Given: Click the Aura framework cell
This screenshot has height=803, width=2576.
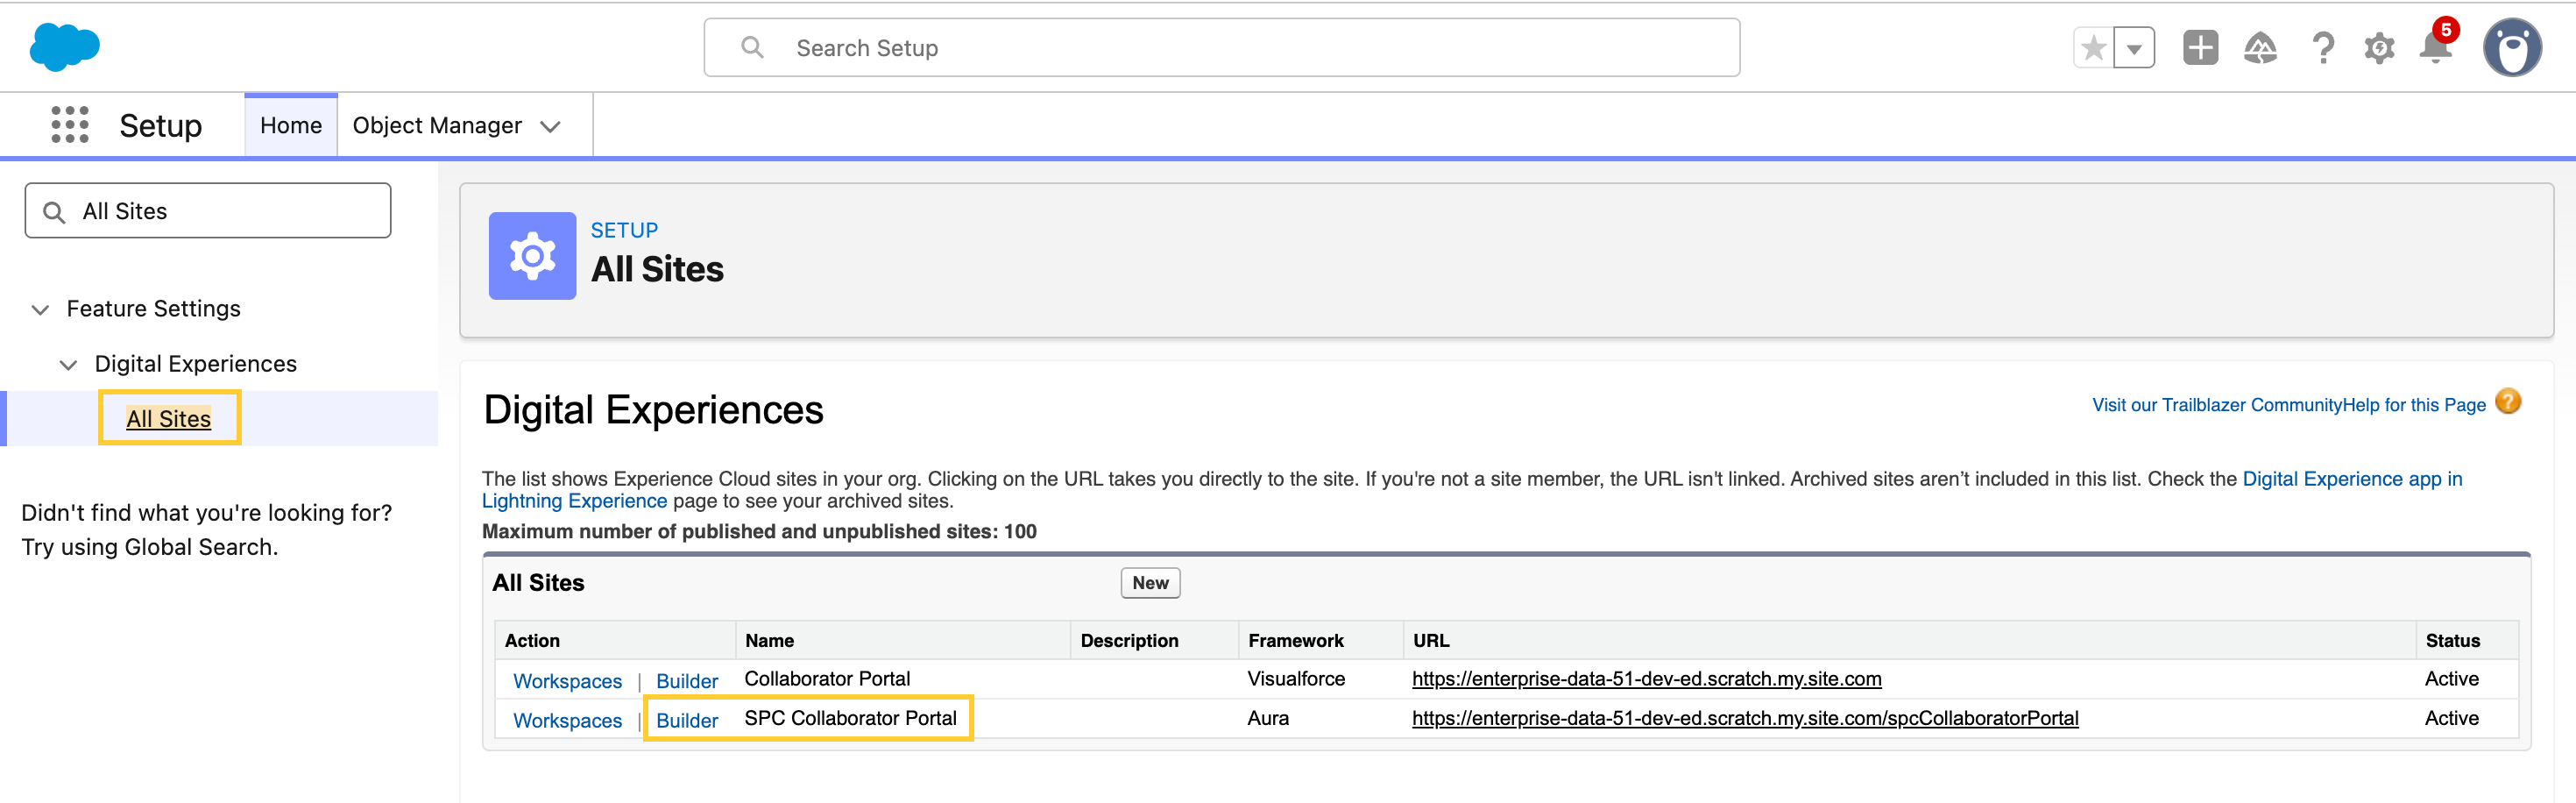Looking at the screenshot, I should [1268, 719].
